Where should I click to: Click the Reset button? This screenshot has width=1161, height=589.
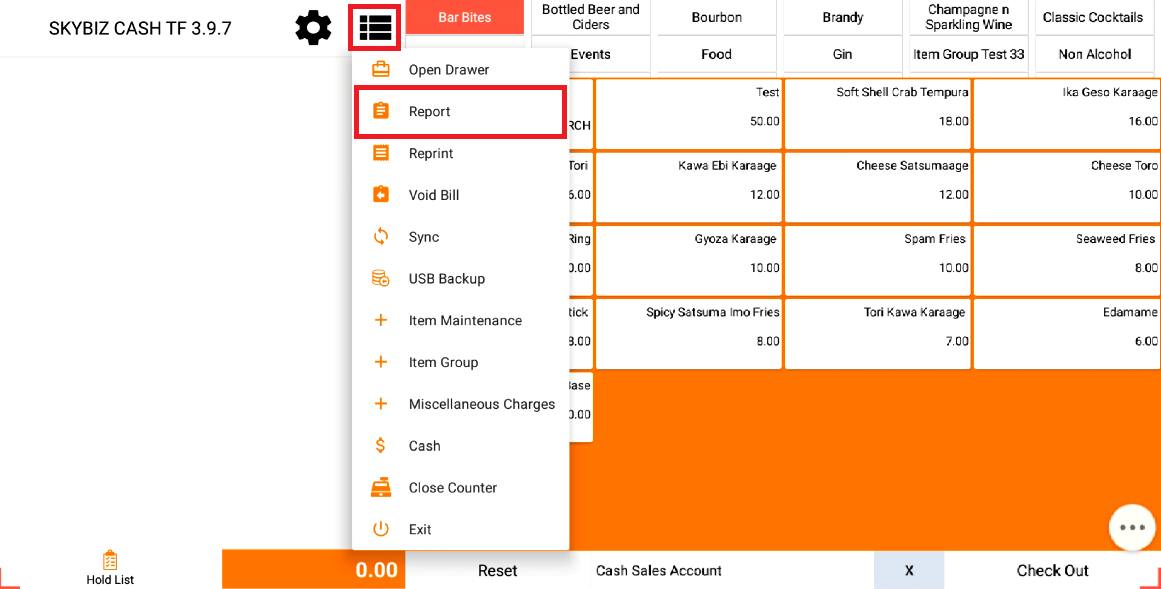point(497,571)
